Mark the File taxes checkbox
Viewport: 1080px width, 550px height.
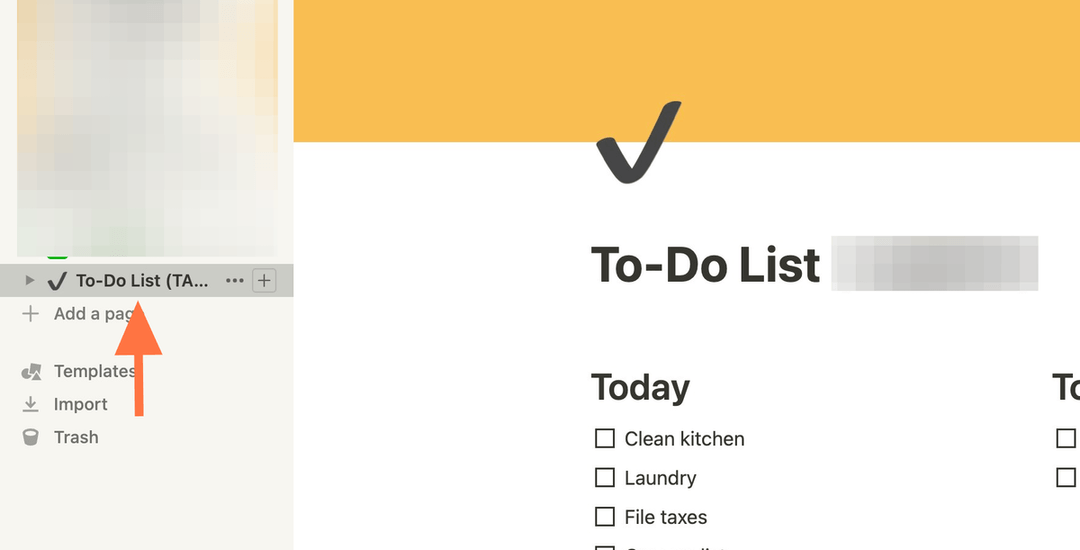605,517
